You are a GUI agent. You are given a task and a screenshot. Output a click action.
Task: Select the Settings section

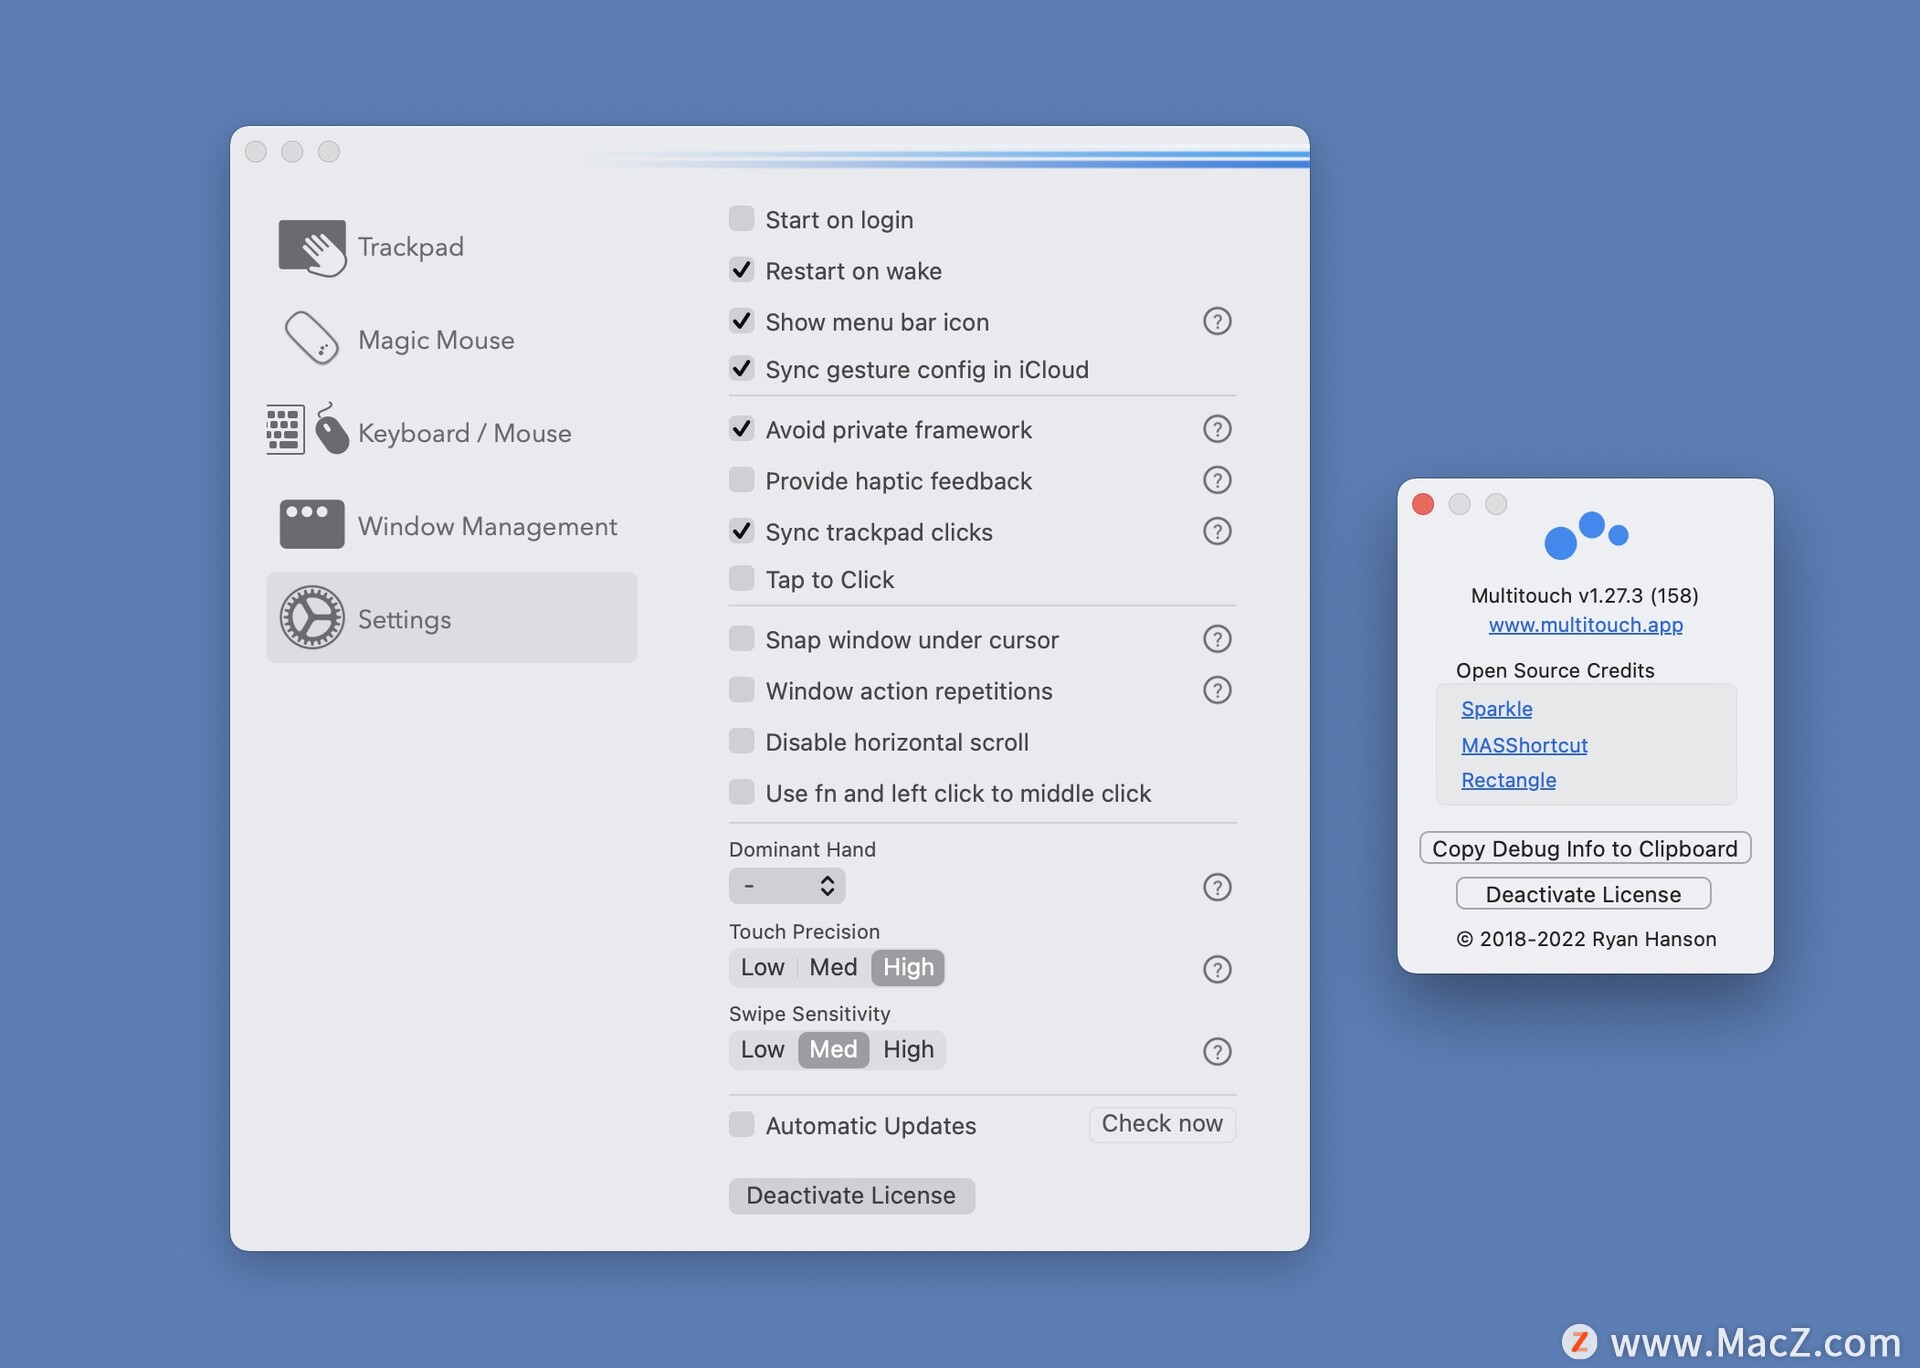tap(452, 617)
